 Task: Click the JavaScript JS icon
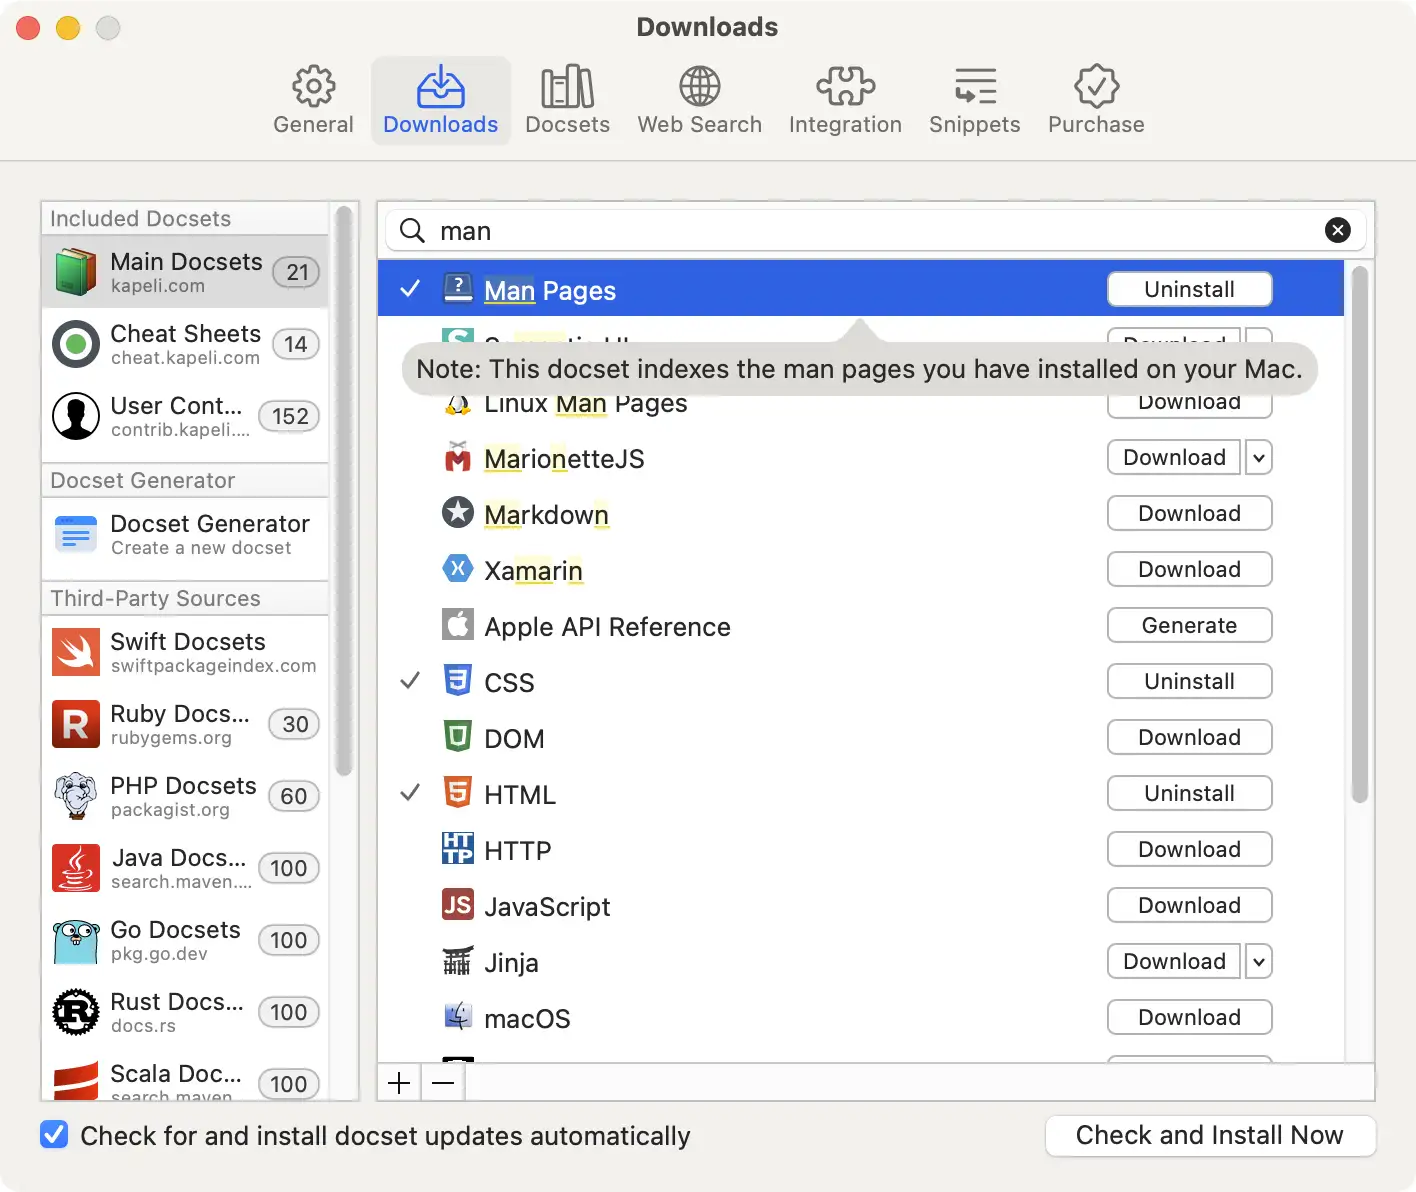(x=458, y=905)
